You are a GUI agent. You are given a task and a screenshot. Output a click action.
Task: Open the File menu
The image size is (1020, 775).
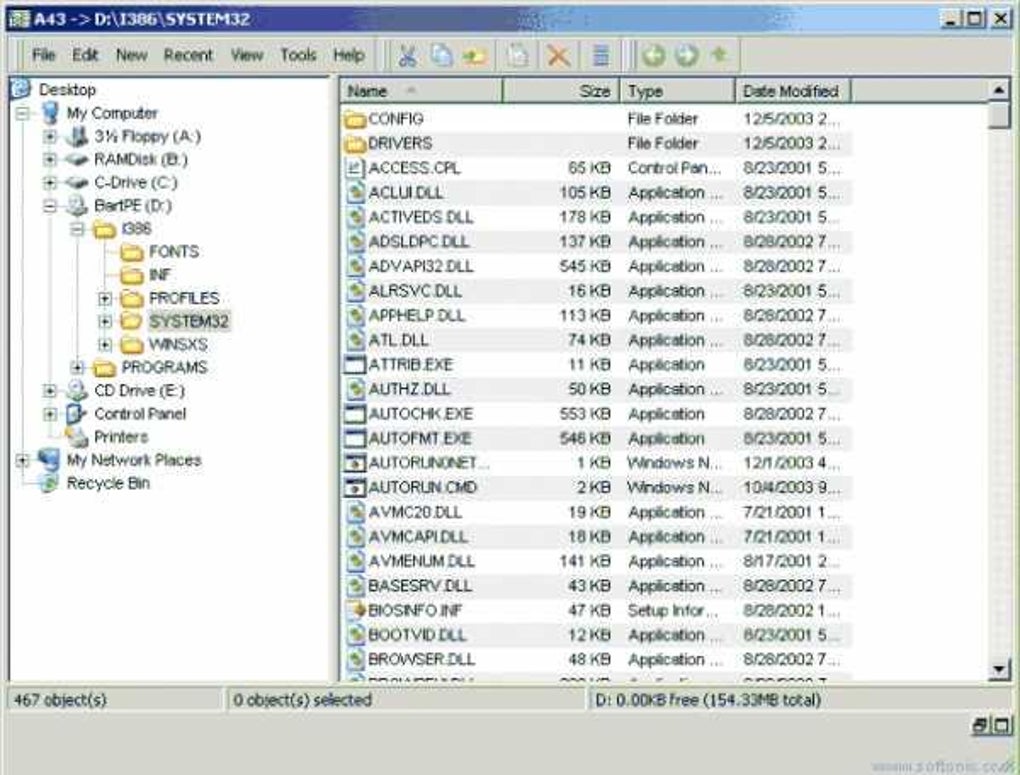tap(44, 55)
